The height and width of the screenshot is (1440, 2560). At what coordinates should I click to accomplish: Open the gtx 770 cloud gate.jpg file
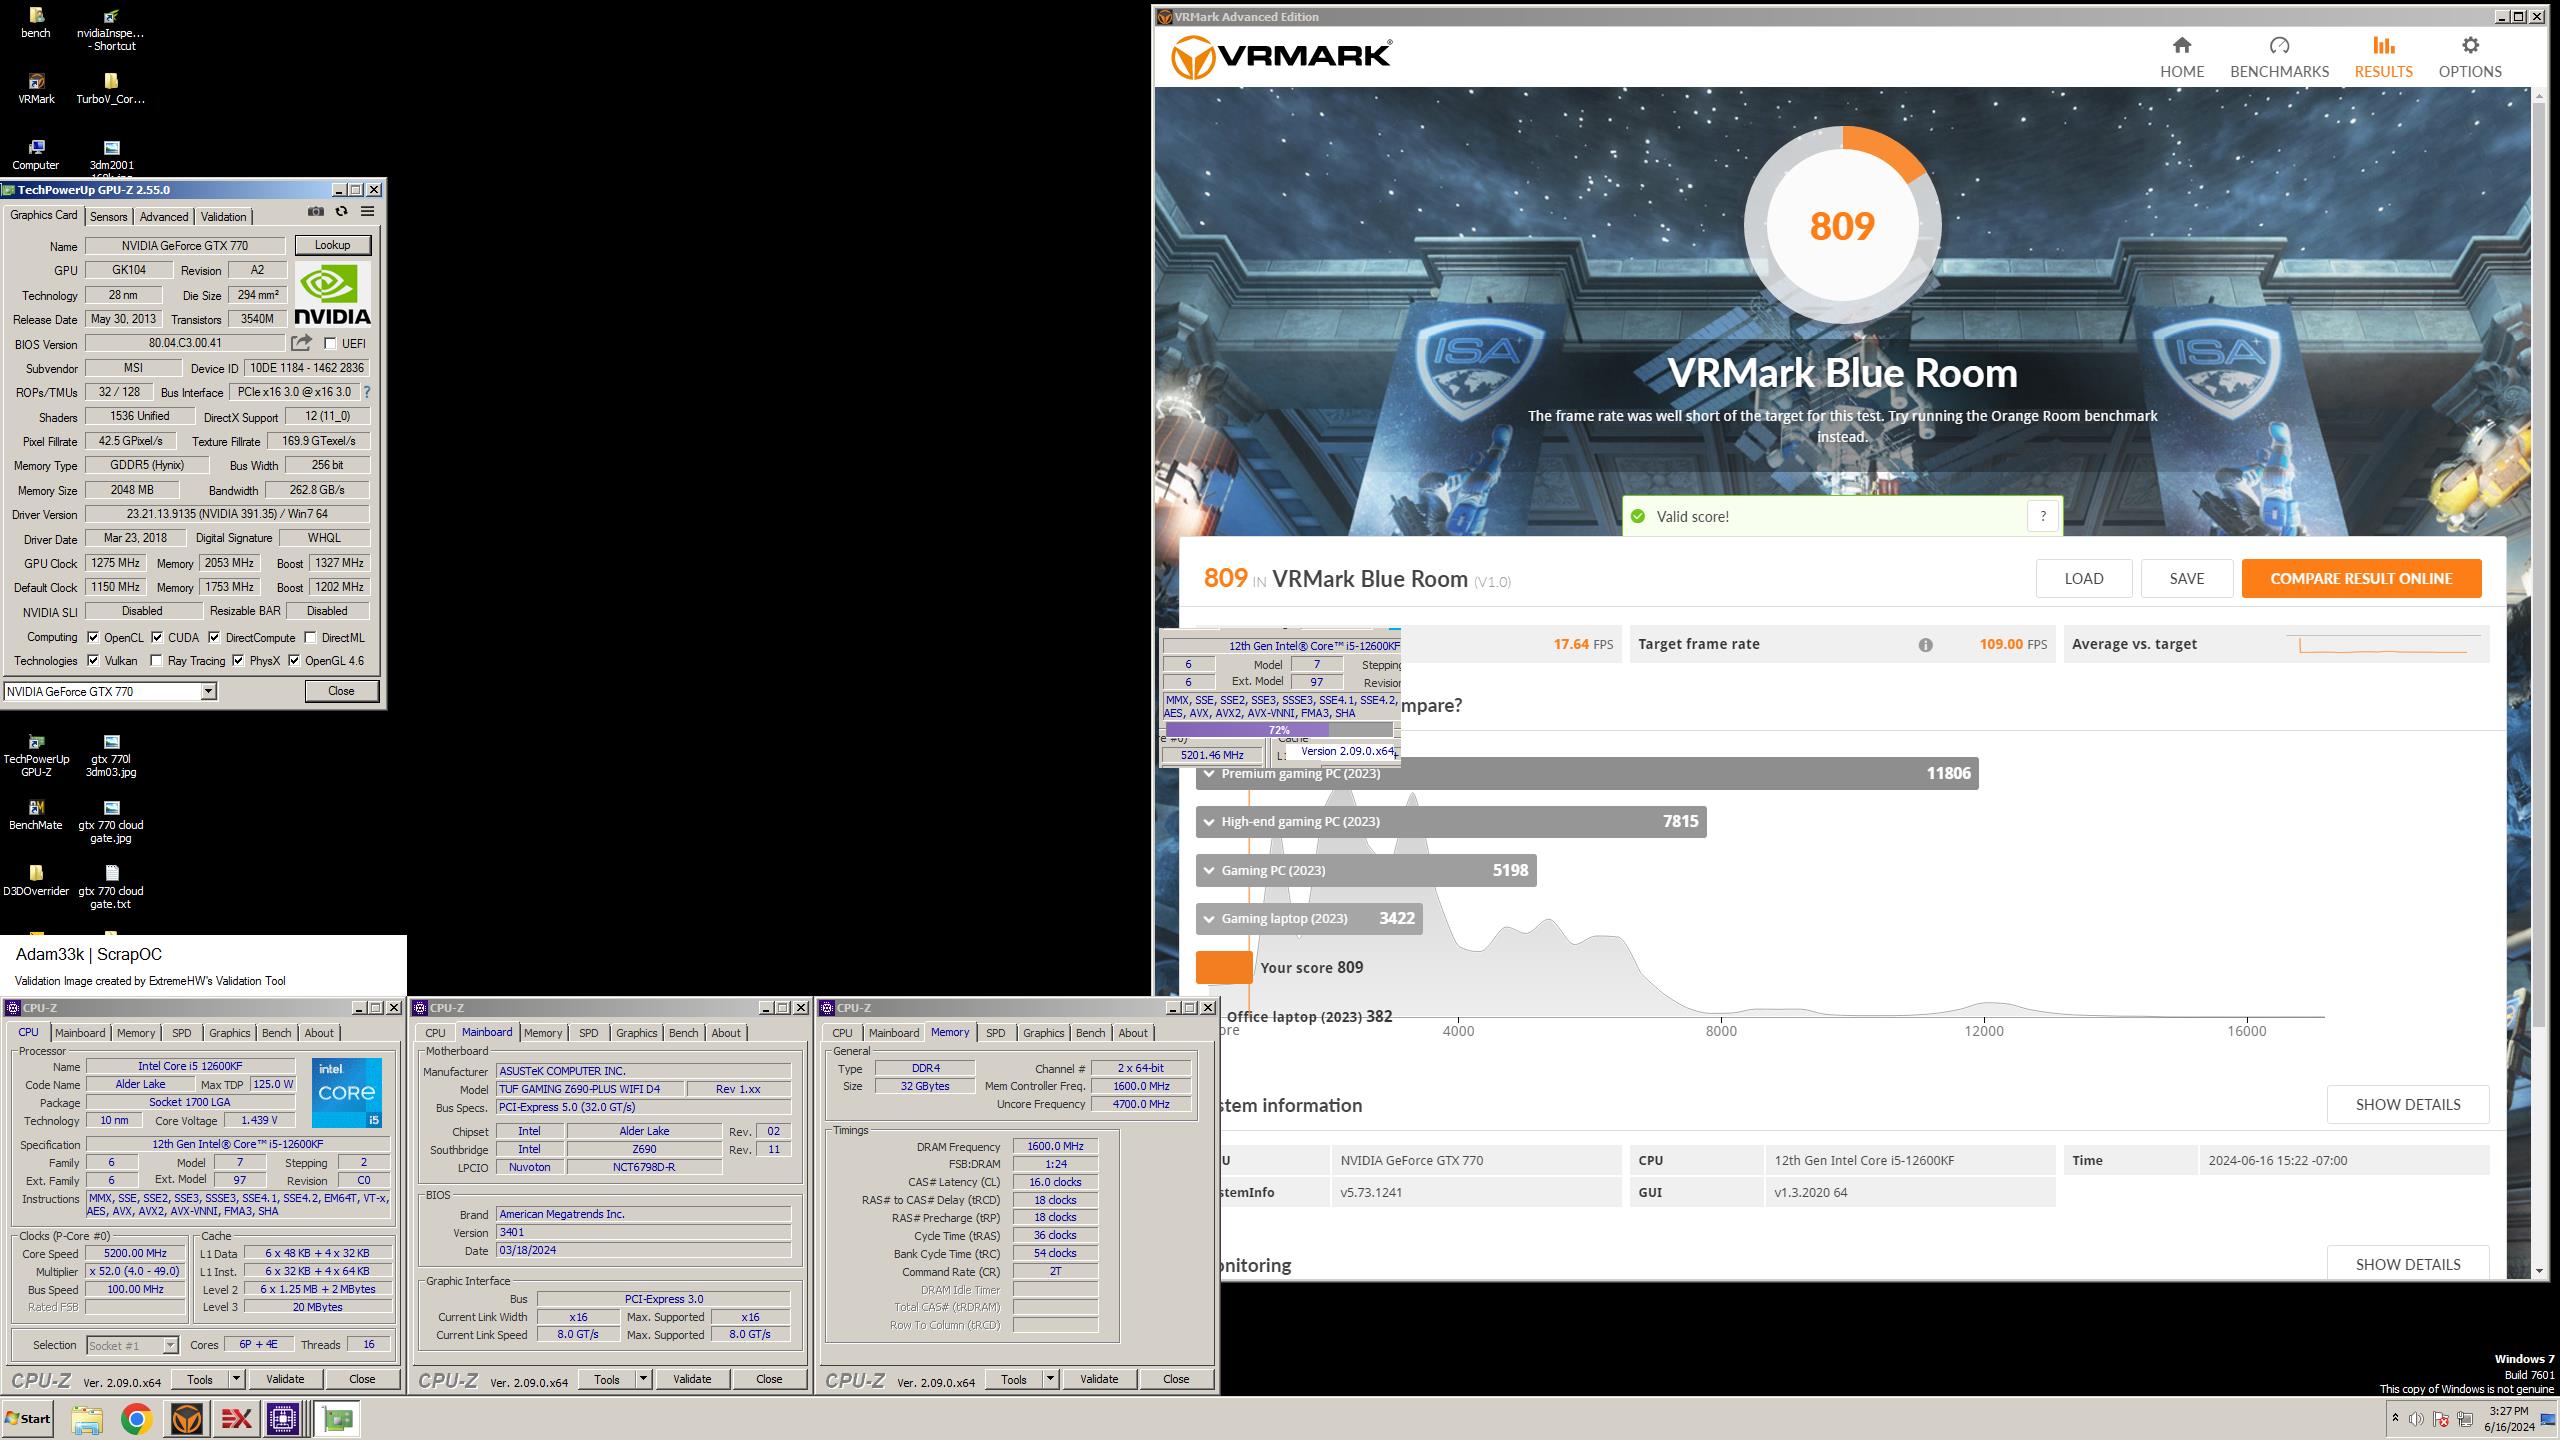point(111,822)
